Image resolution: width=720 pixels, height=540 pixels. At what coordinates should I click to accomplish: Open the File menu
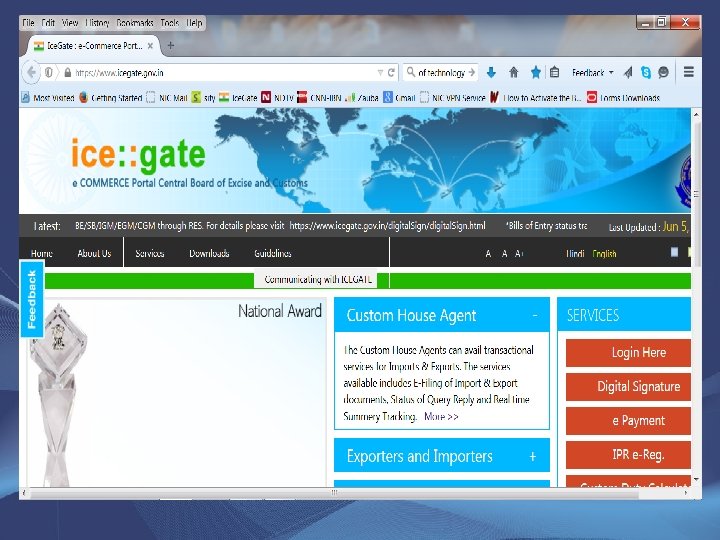click(28, 22)
